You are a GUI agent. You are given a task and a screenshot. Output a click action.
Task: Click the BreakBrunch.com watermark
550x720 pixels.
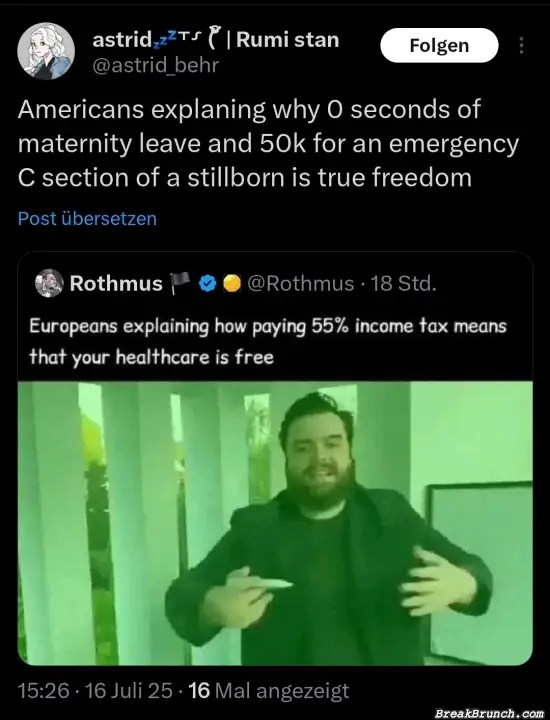coord(489,713)
